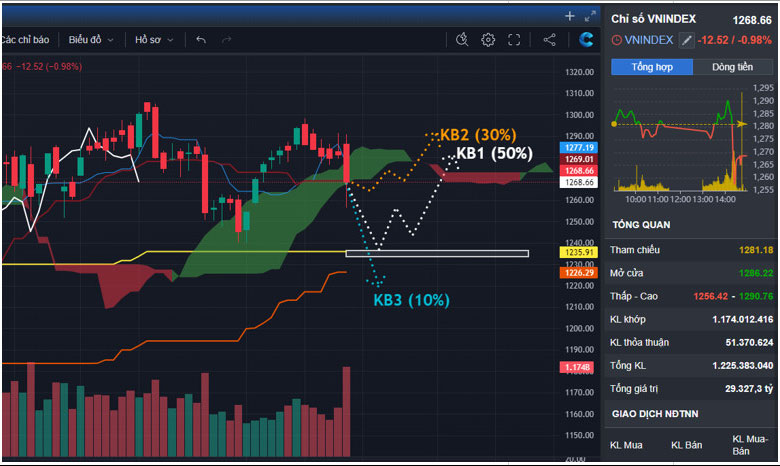The image size is (780, 466).
Task: Switch to the Tổng hợp tab
Action: pyautogui.click(x=652, y=67)
